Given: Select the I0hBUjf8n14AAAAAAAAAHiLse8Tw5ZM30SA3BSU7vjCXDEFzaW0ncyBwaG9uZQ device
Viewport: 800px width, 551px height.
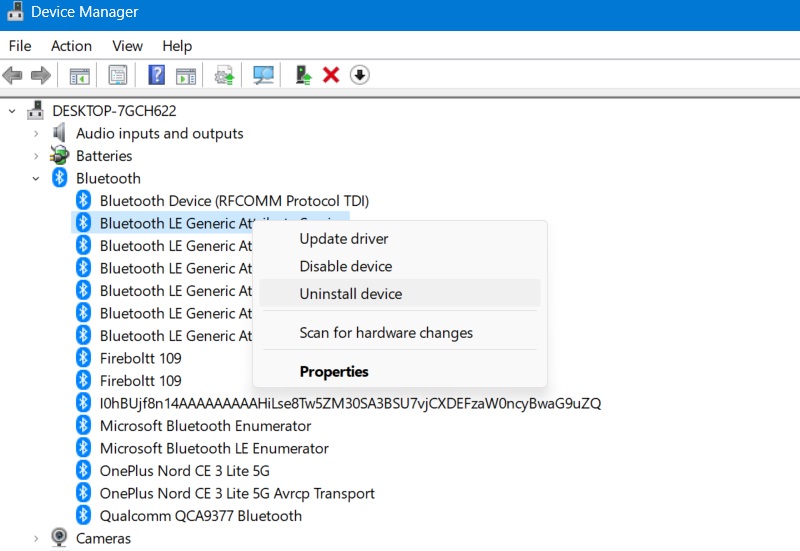Looking at the screenshot, I should [x=351, y=403].
